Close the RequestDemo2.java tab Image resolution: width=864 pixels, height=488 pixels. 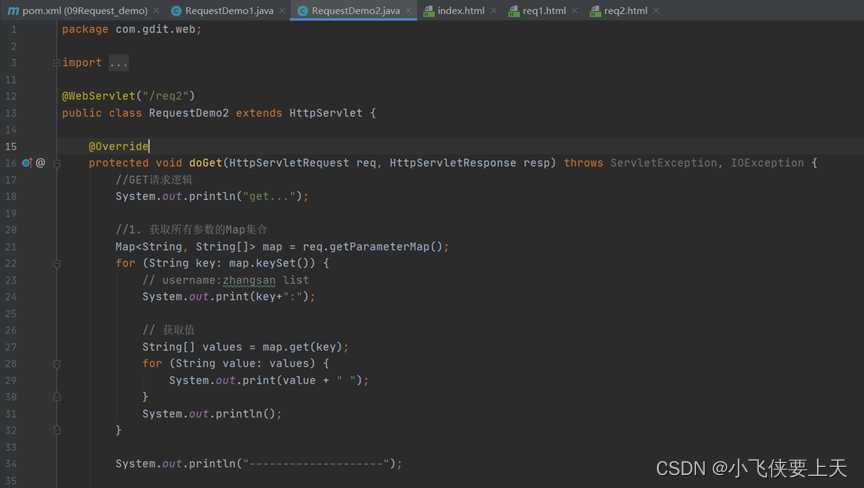(x=410, y=11)
